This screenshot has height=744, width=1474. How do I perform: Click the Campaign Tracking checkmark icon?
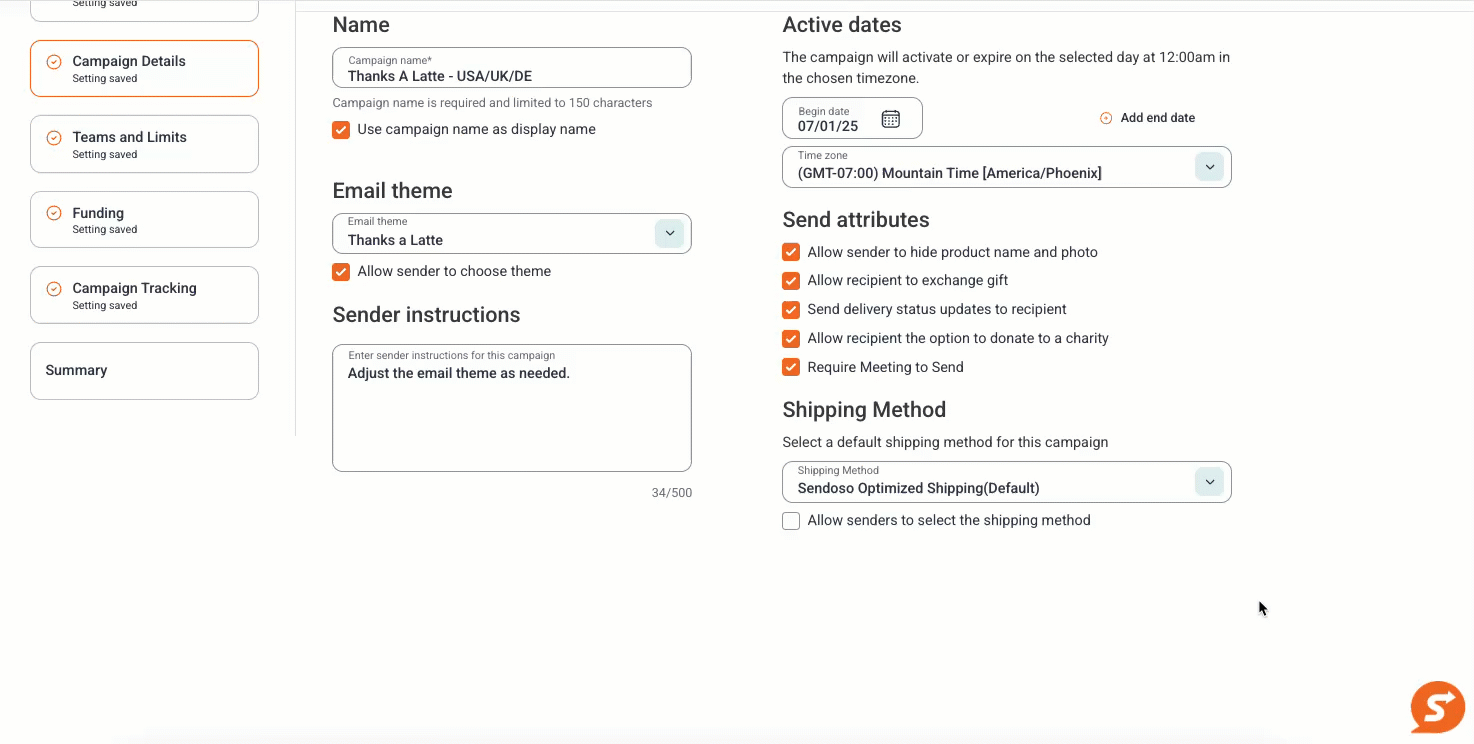[54, 289]
